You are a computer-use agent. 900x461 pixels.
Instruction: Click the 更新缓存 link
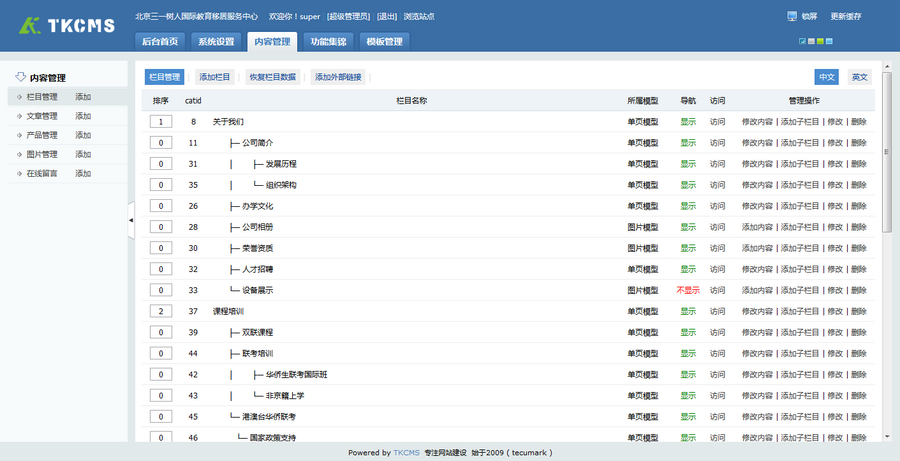coord(845,17)
